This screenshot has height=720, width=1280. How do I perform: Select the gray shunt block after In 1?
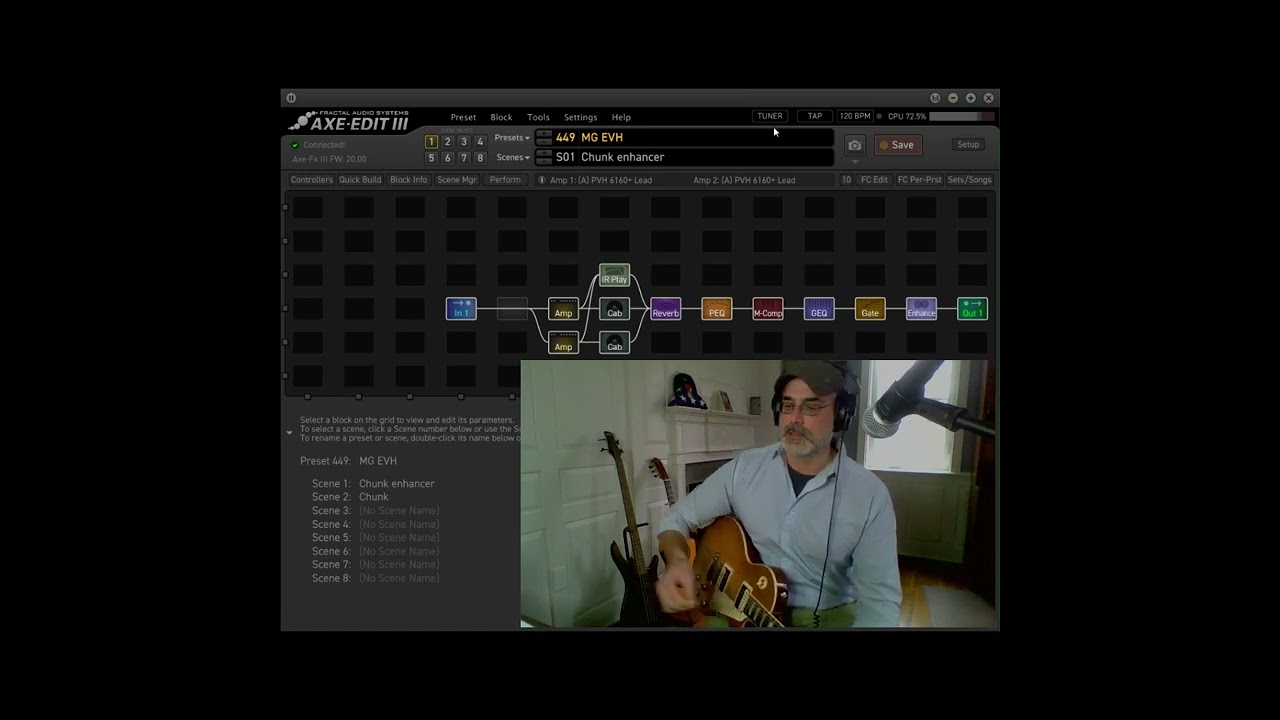pyautogui.click(x=512, y=309)
